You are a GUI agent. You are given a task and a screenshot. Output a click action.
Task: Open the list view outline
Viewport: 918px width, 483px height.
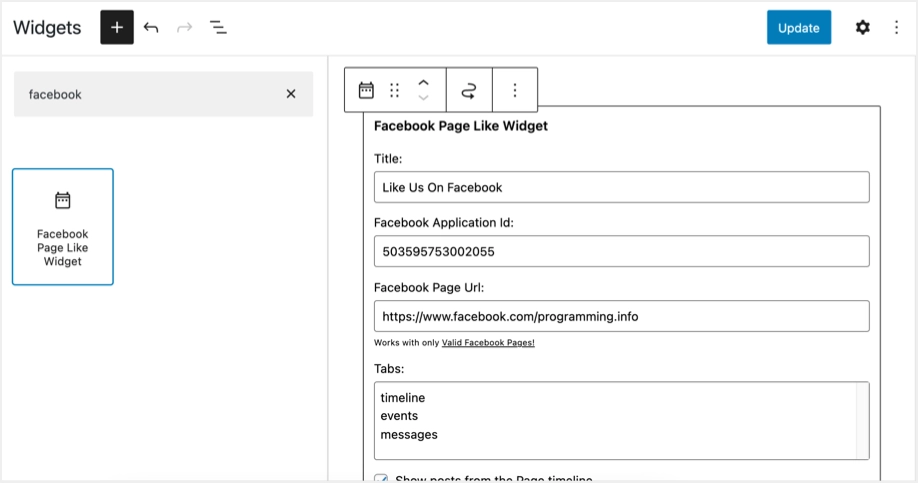[x=218, y=28]
